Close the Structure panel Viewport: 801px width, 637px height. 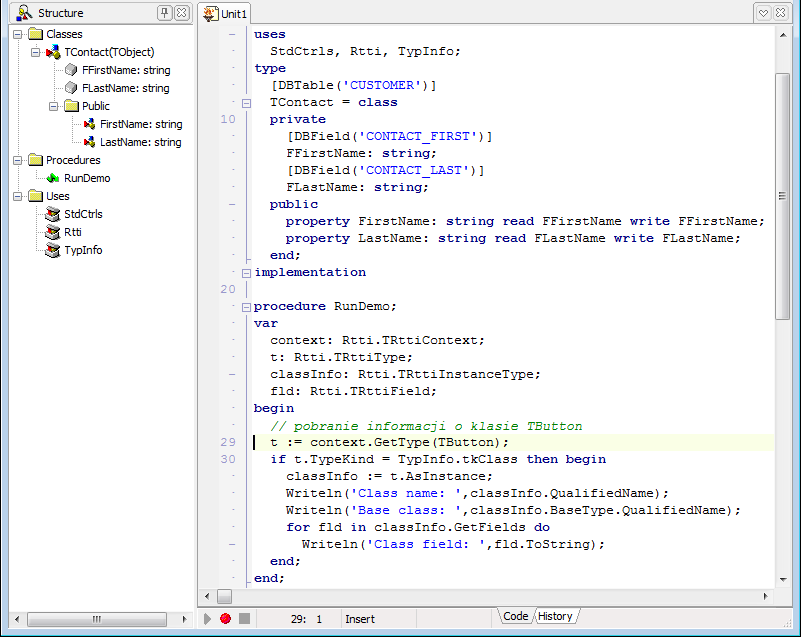[x=181, y=13]
